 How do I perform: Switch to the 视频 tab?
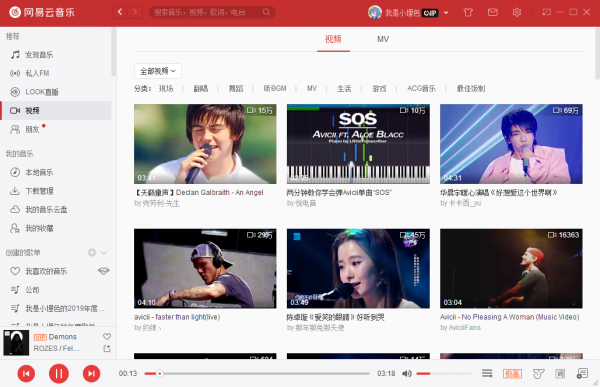(x=333, y=39)
